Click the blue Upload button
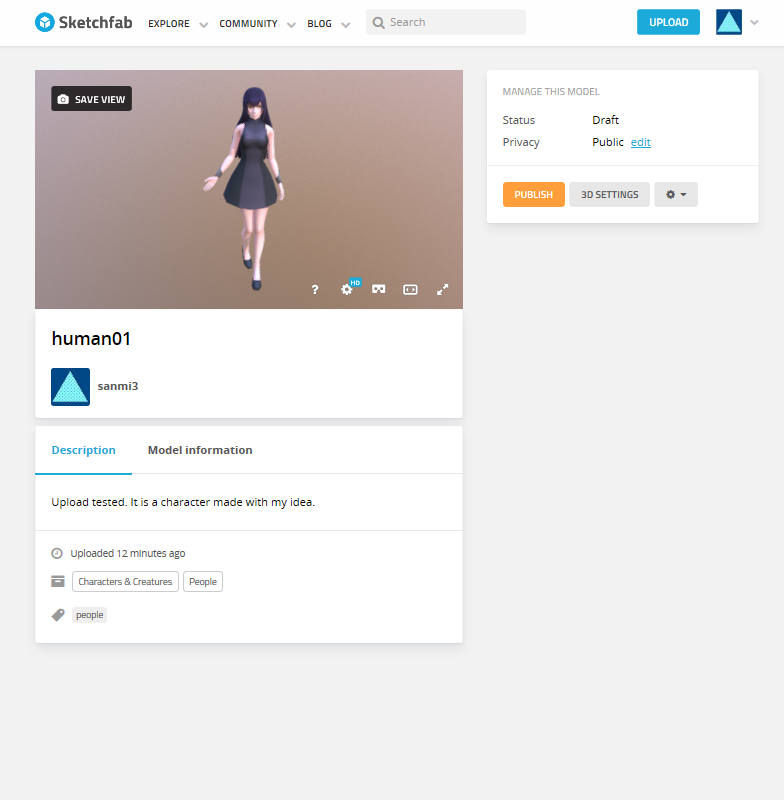The width and height of the screenshot is (784, 800). (668, 22)
